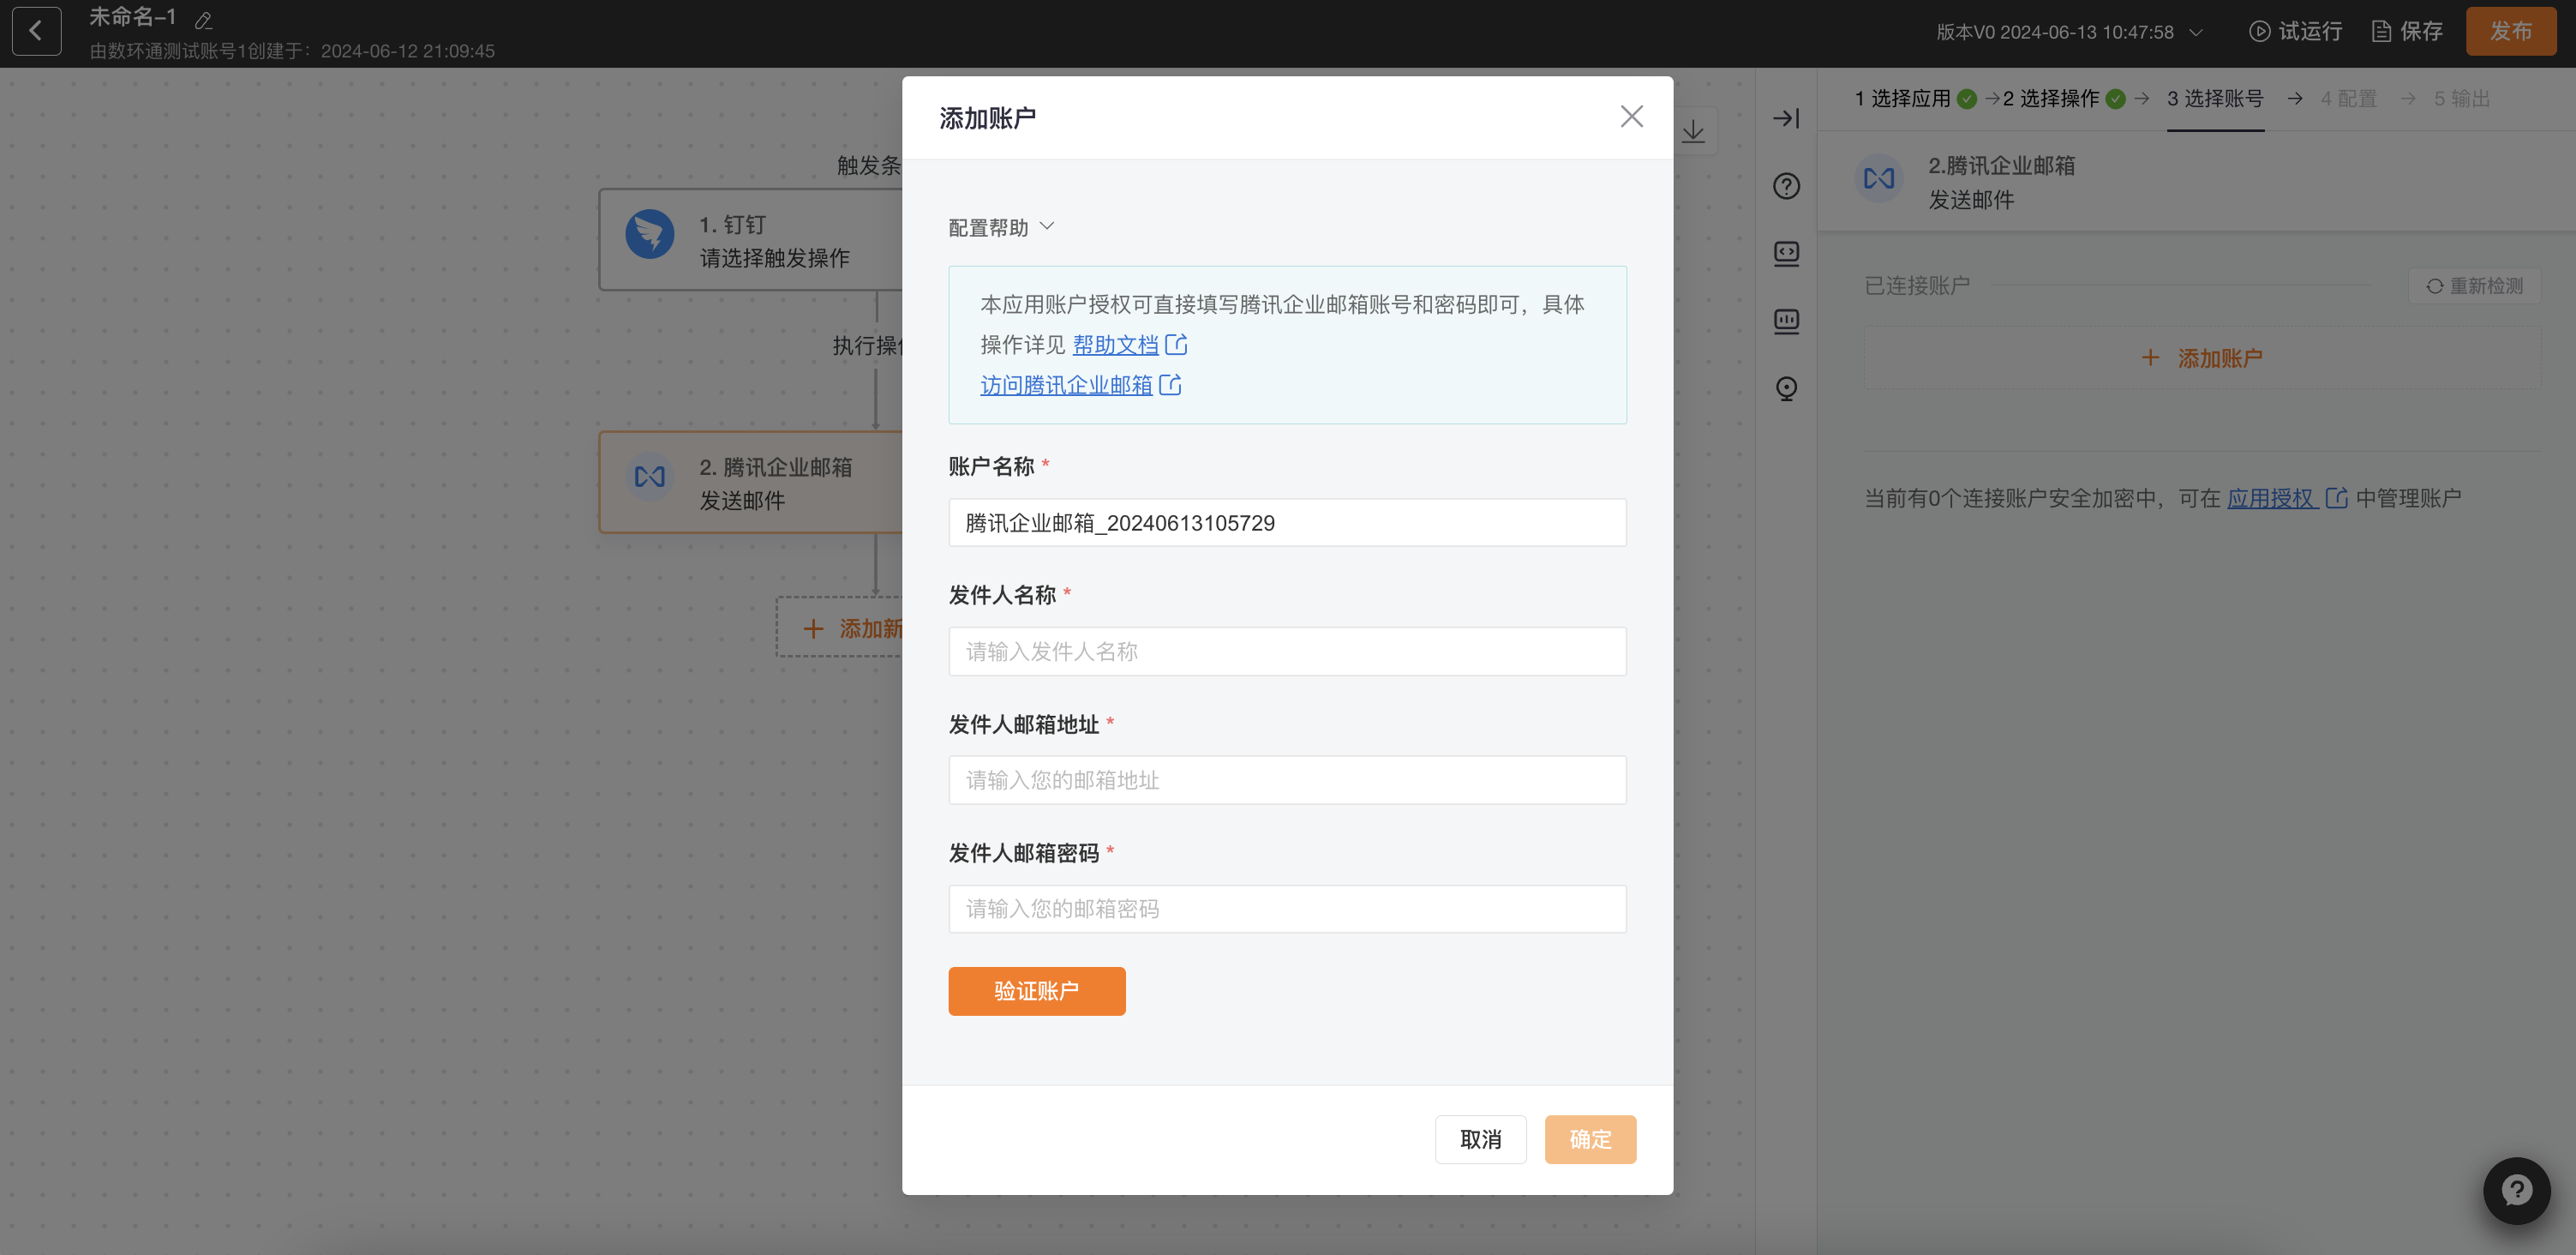Screen dimensions: 2576x1255
Task: Go to step 2 选择操作
Action: pyautogui.click(x=2063, y=98)
